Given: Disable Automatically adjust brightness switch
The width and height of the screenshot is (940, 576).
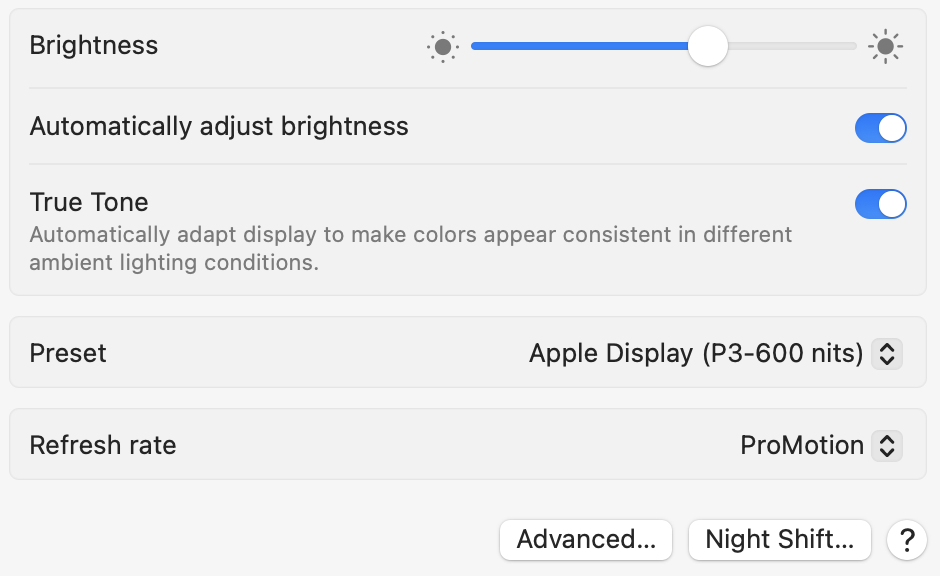Looking at the screenshot, I should pos(880,127).
